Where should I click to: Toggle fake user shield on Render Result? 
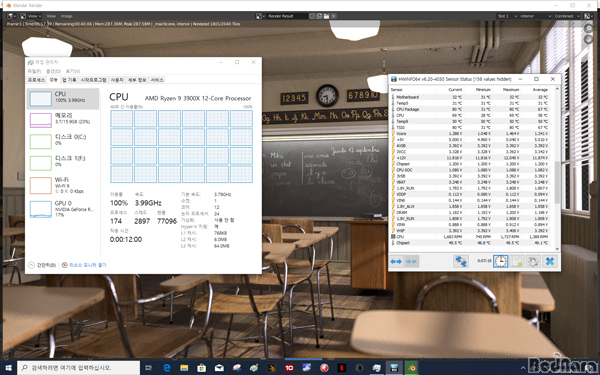click(x=312, y=16)
